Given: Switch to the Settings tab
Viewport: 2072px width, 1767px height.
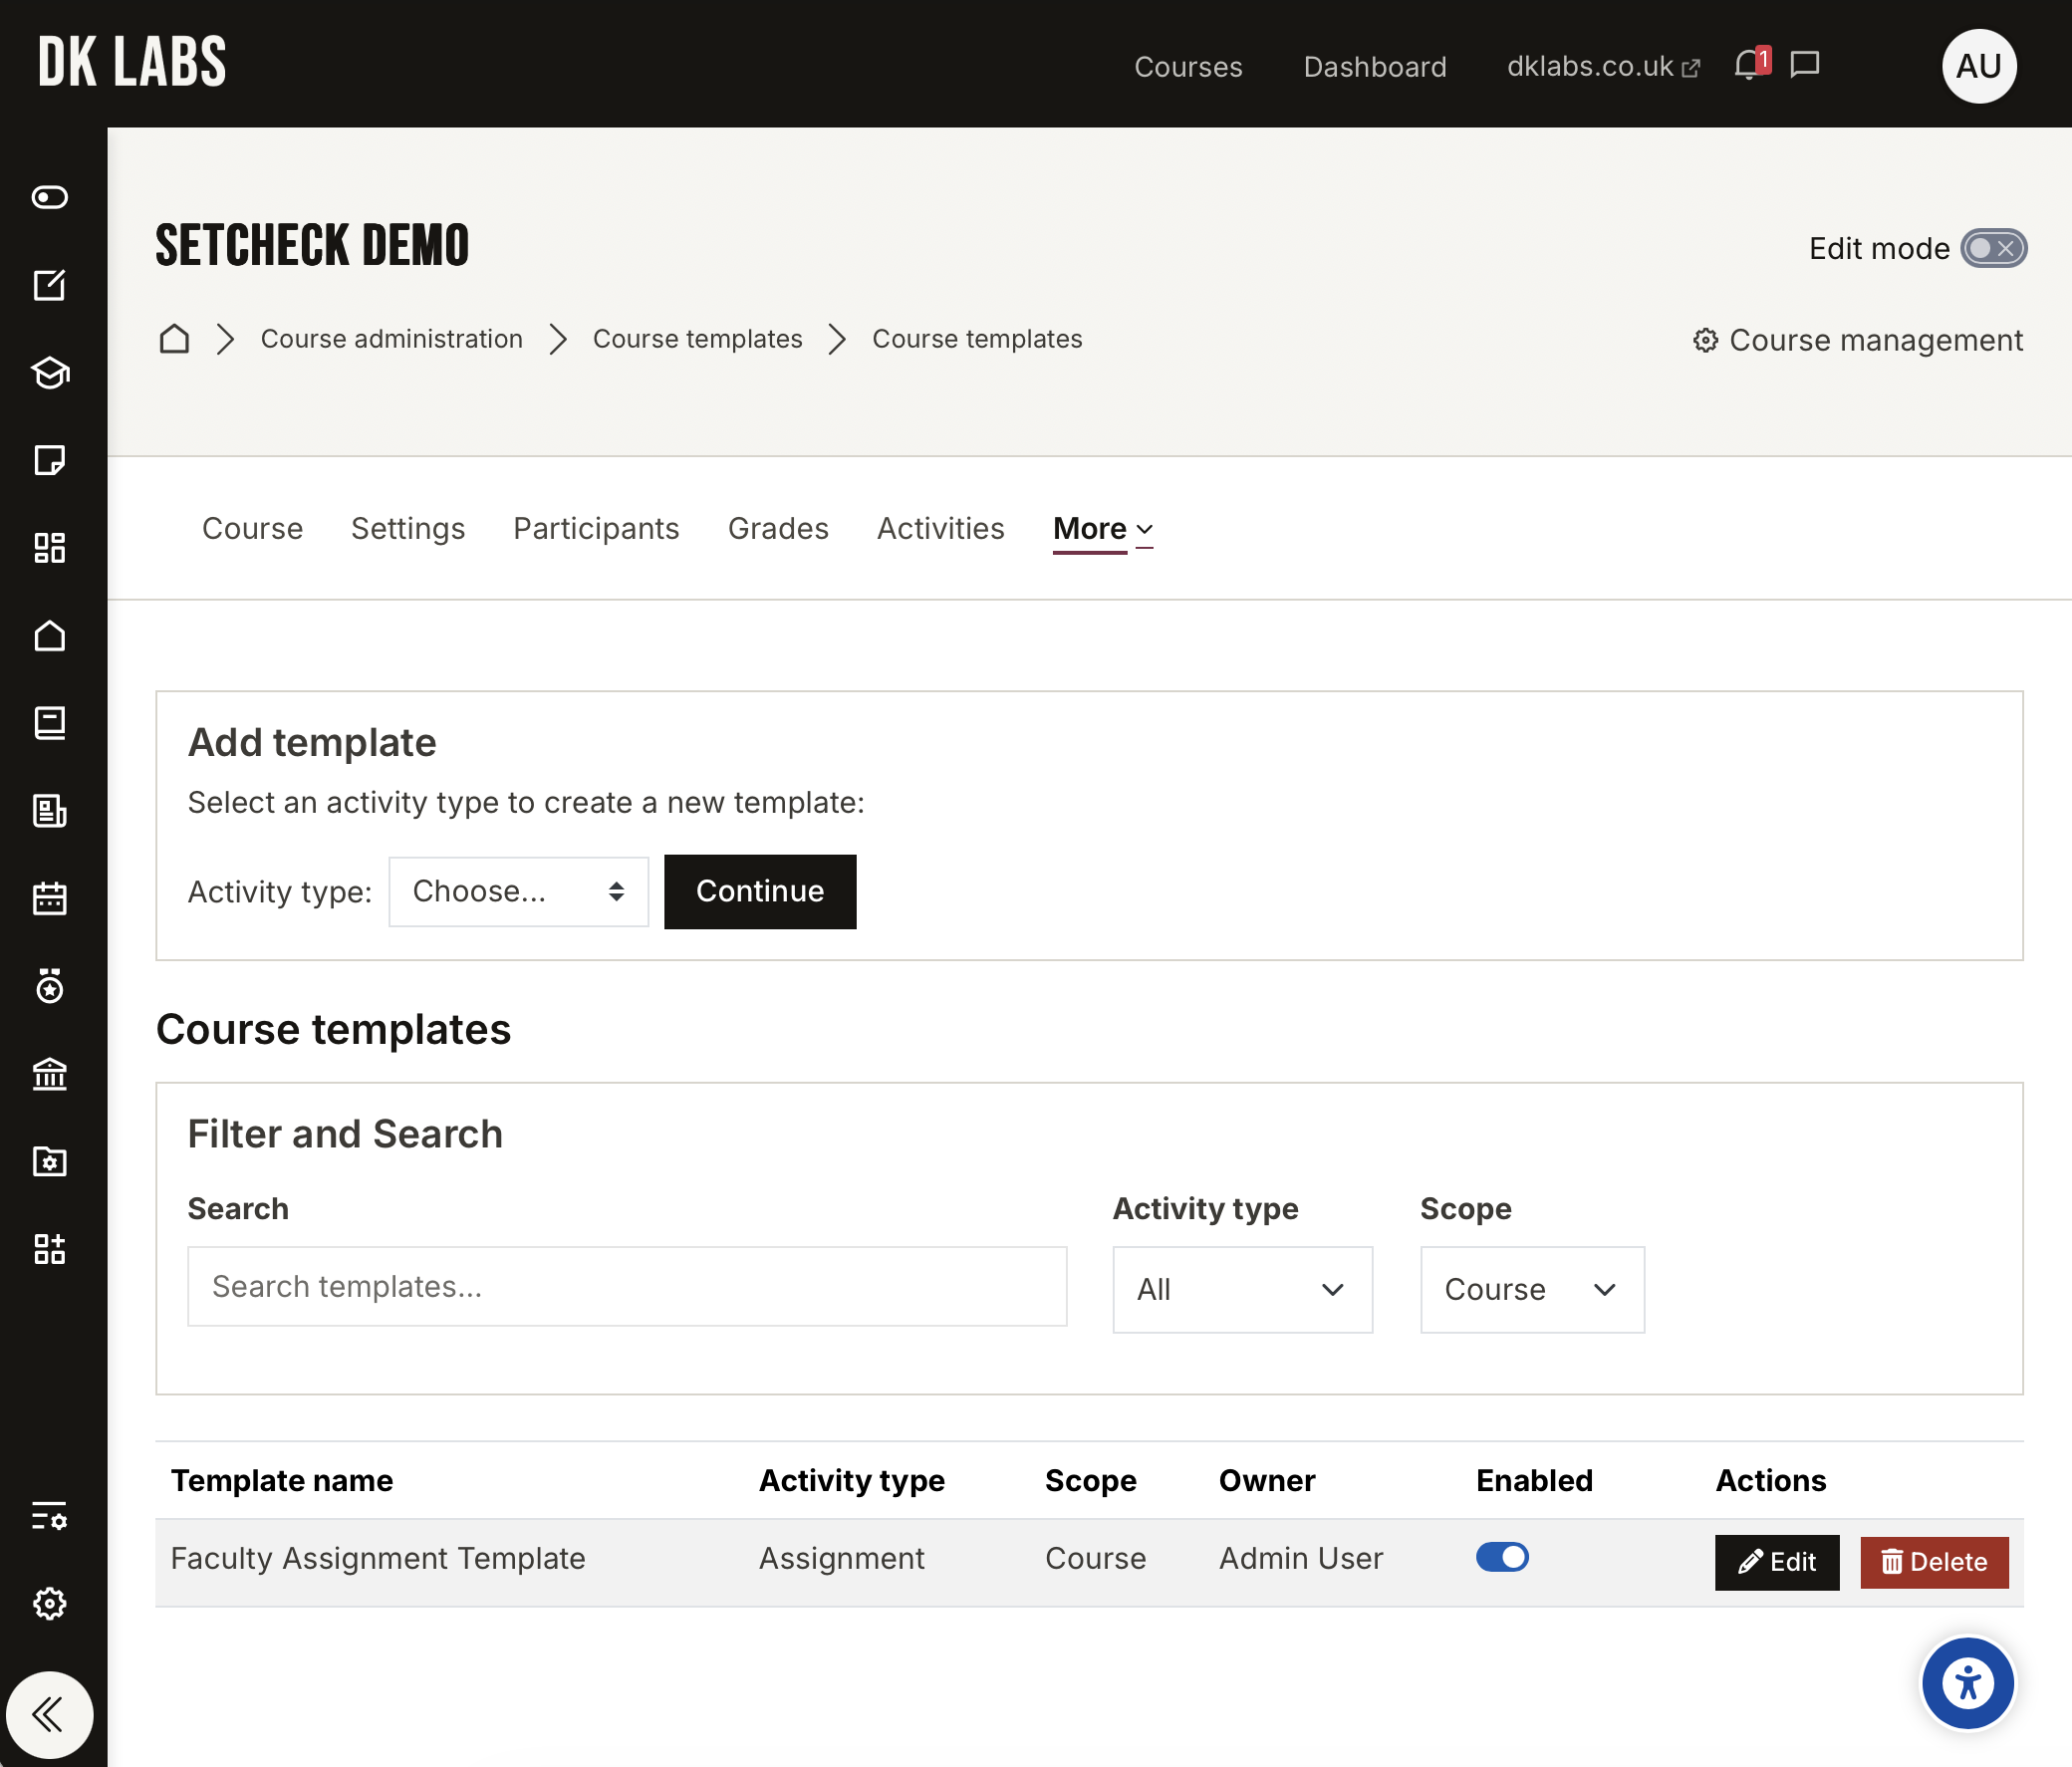Looking at the screenshot, I should click(408, 529).
